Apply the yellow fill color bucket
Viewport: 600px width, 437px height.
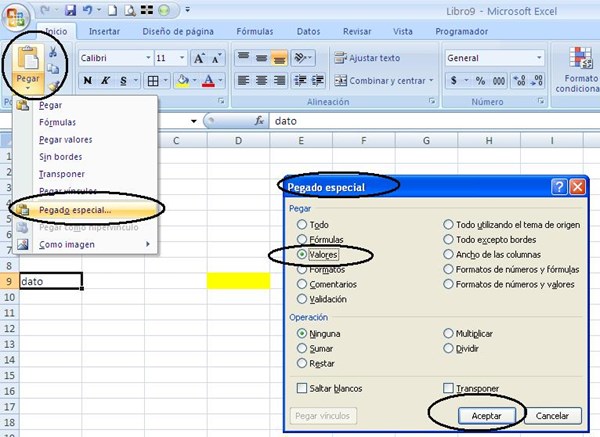(x=183, y=81)
